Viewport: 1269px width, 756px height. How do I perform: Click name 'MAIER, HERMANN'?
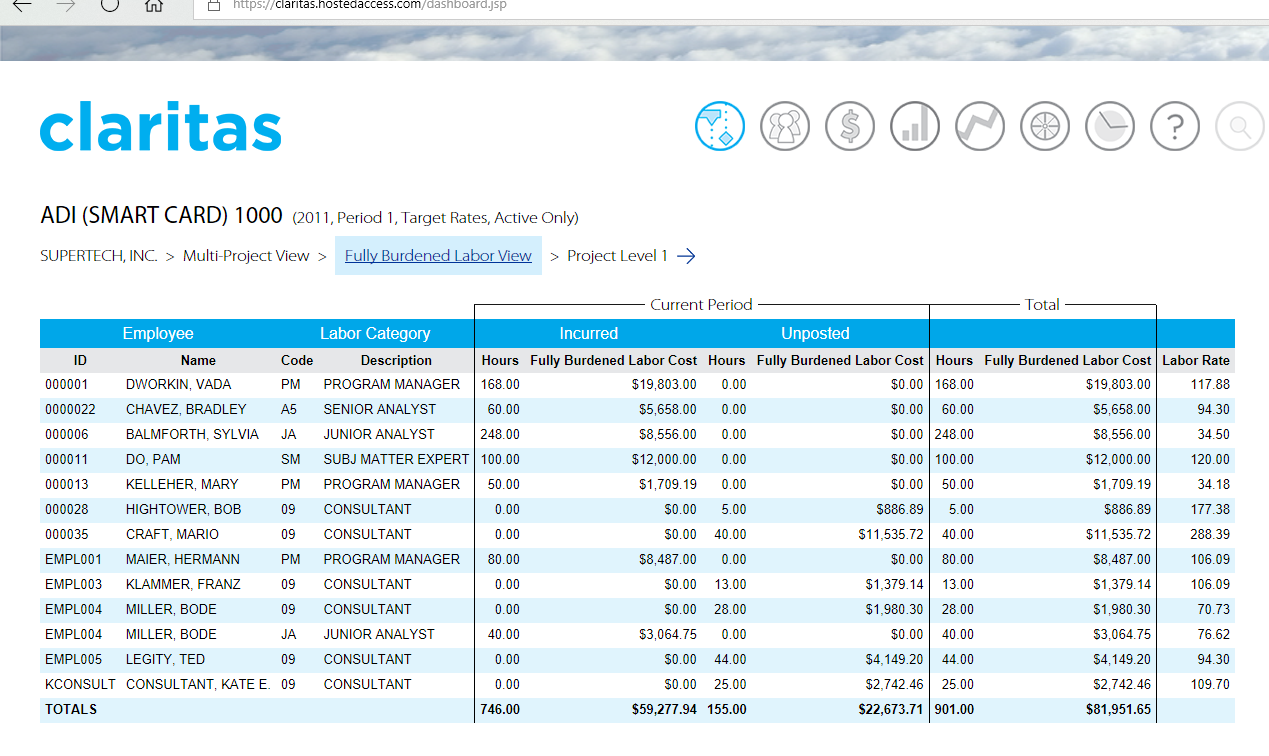pyautogui.click(x=182, y=560)
